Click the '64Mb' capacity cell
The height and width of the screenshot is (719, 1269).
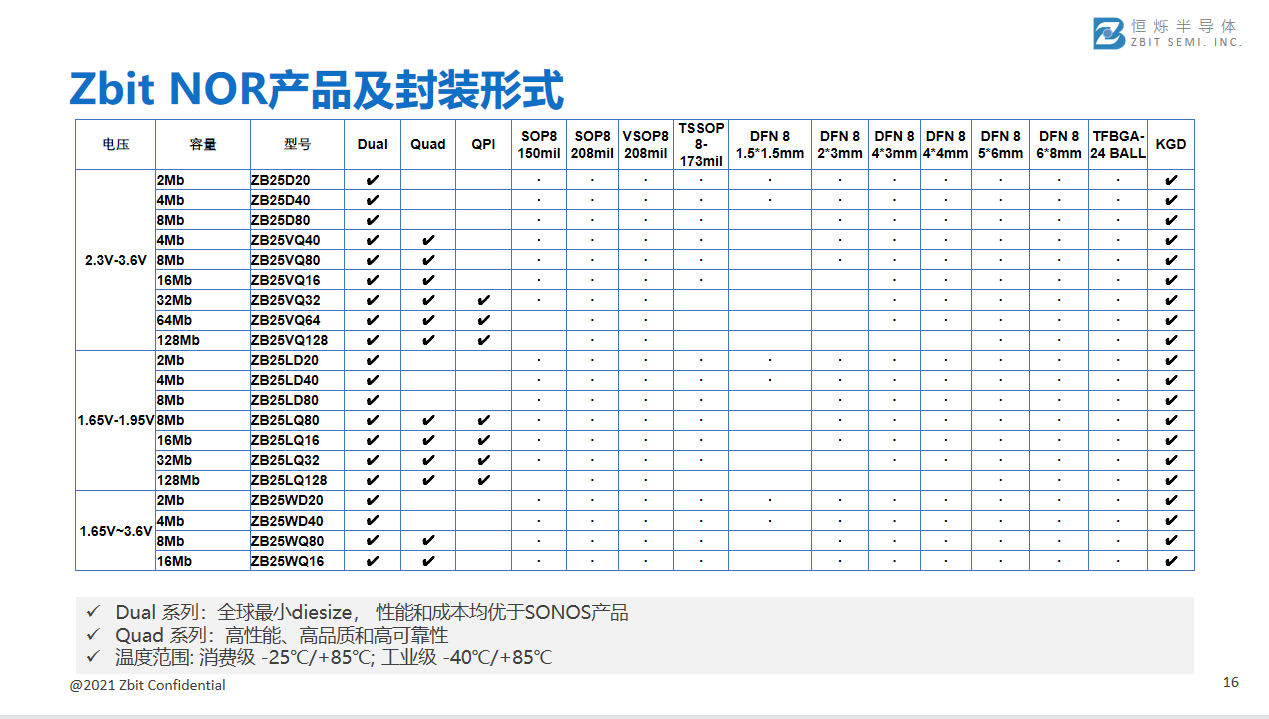pos(203,320)
